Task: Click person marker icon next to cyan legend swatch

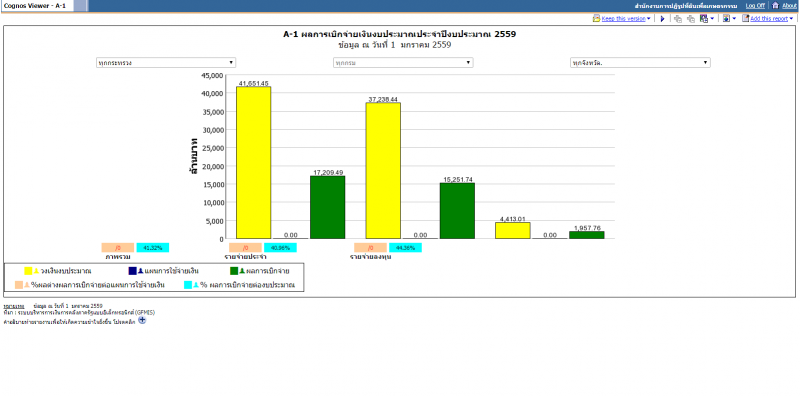Action: tap(196, 285)
